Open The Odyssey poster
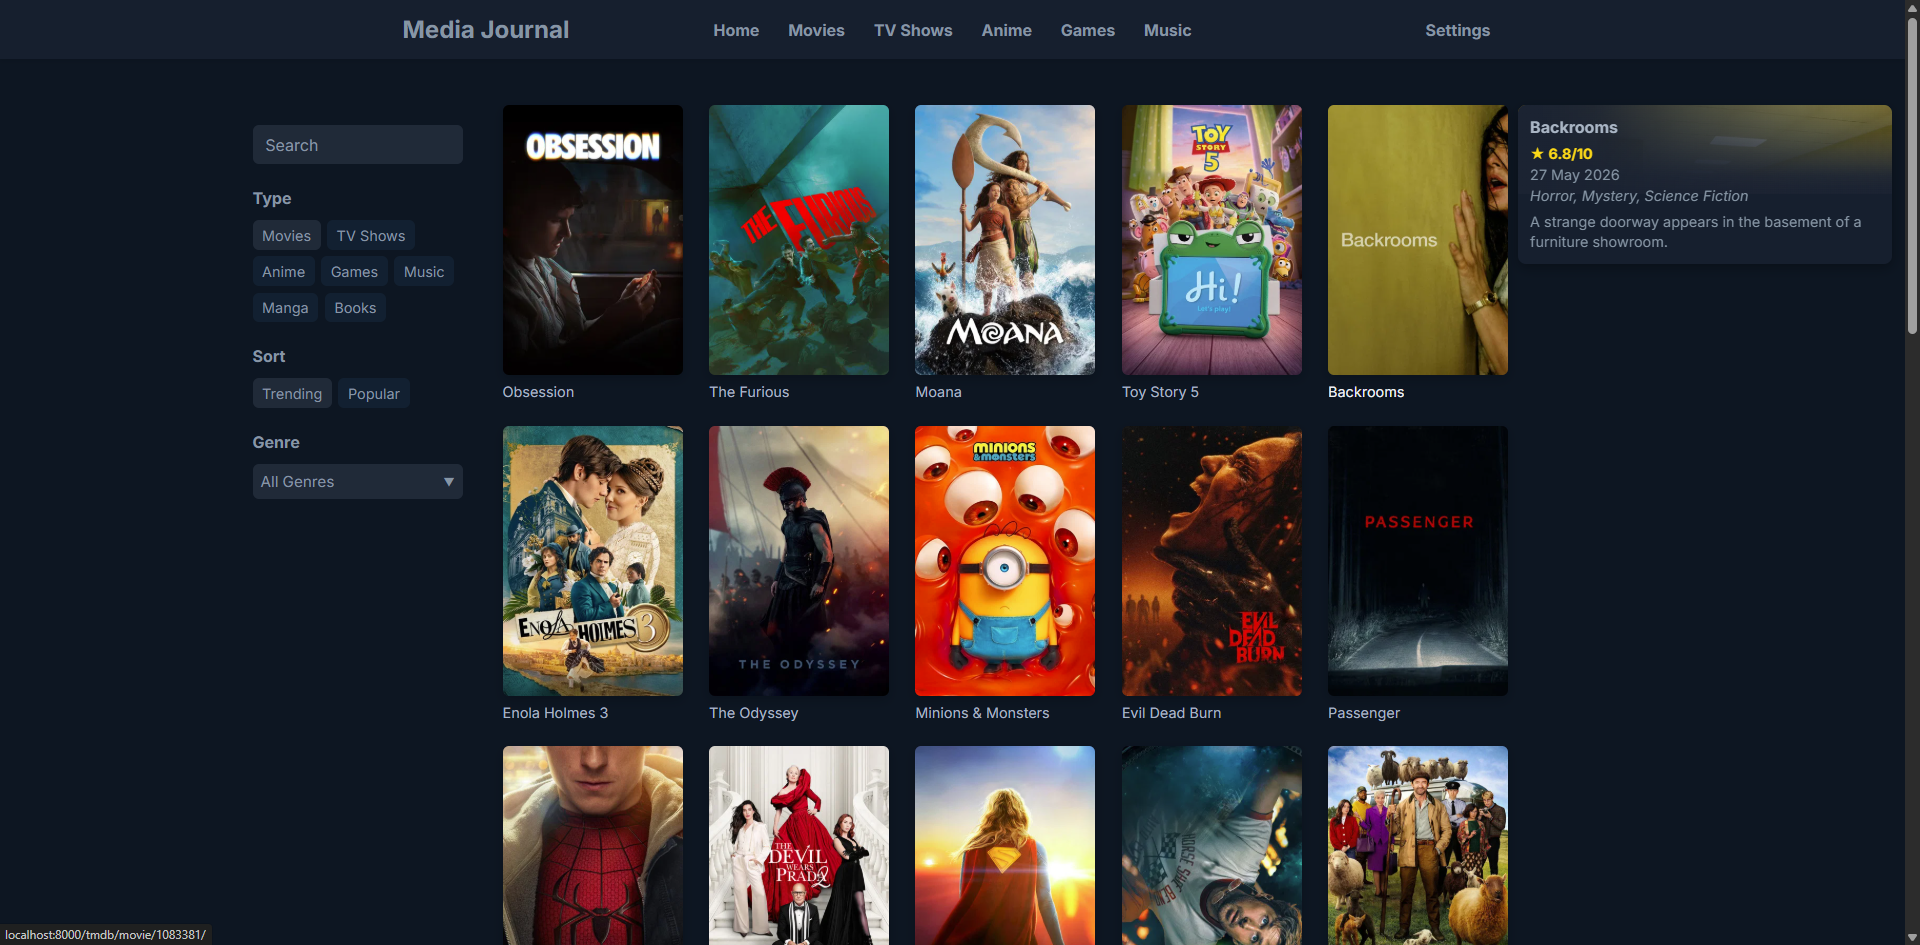 click(x=799, y=561)
